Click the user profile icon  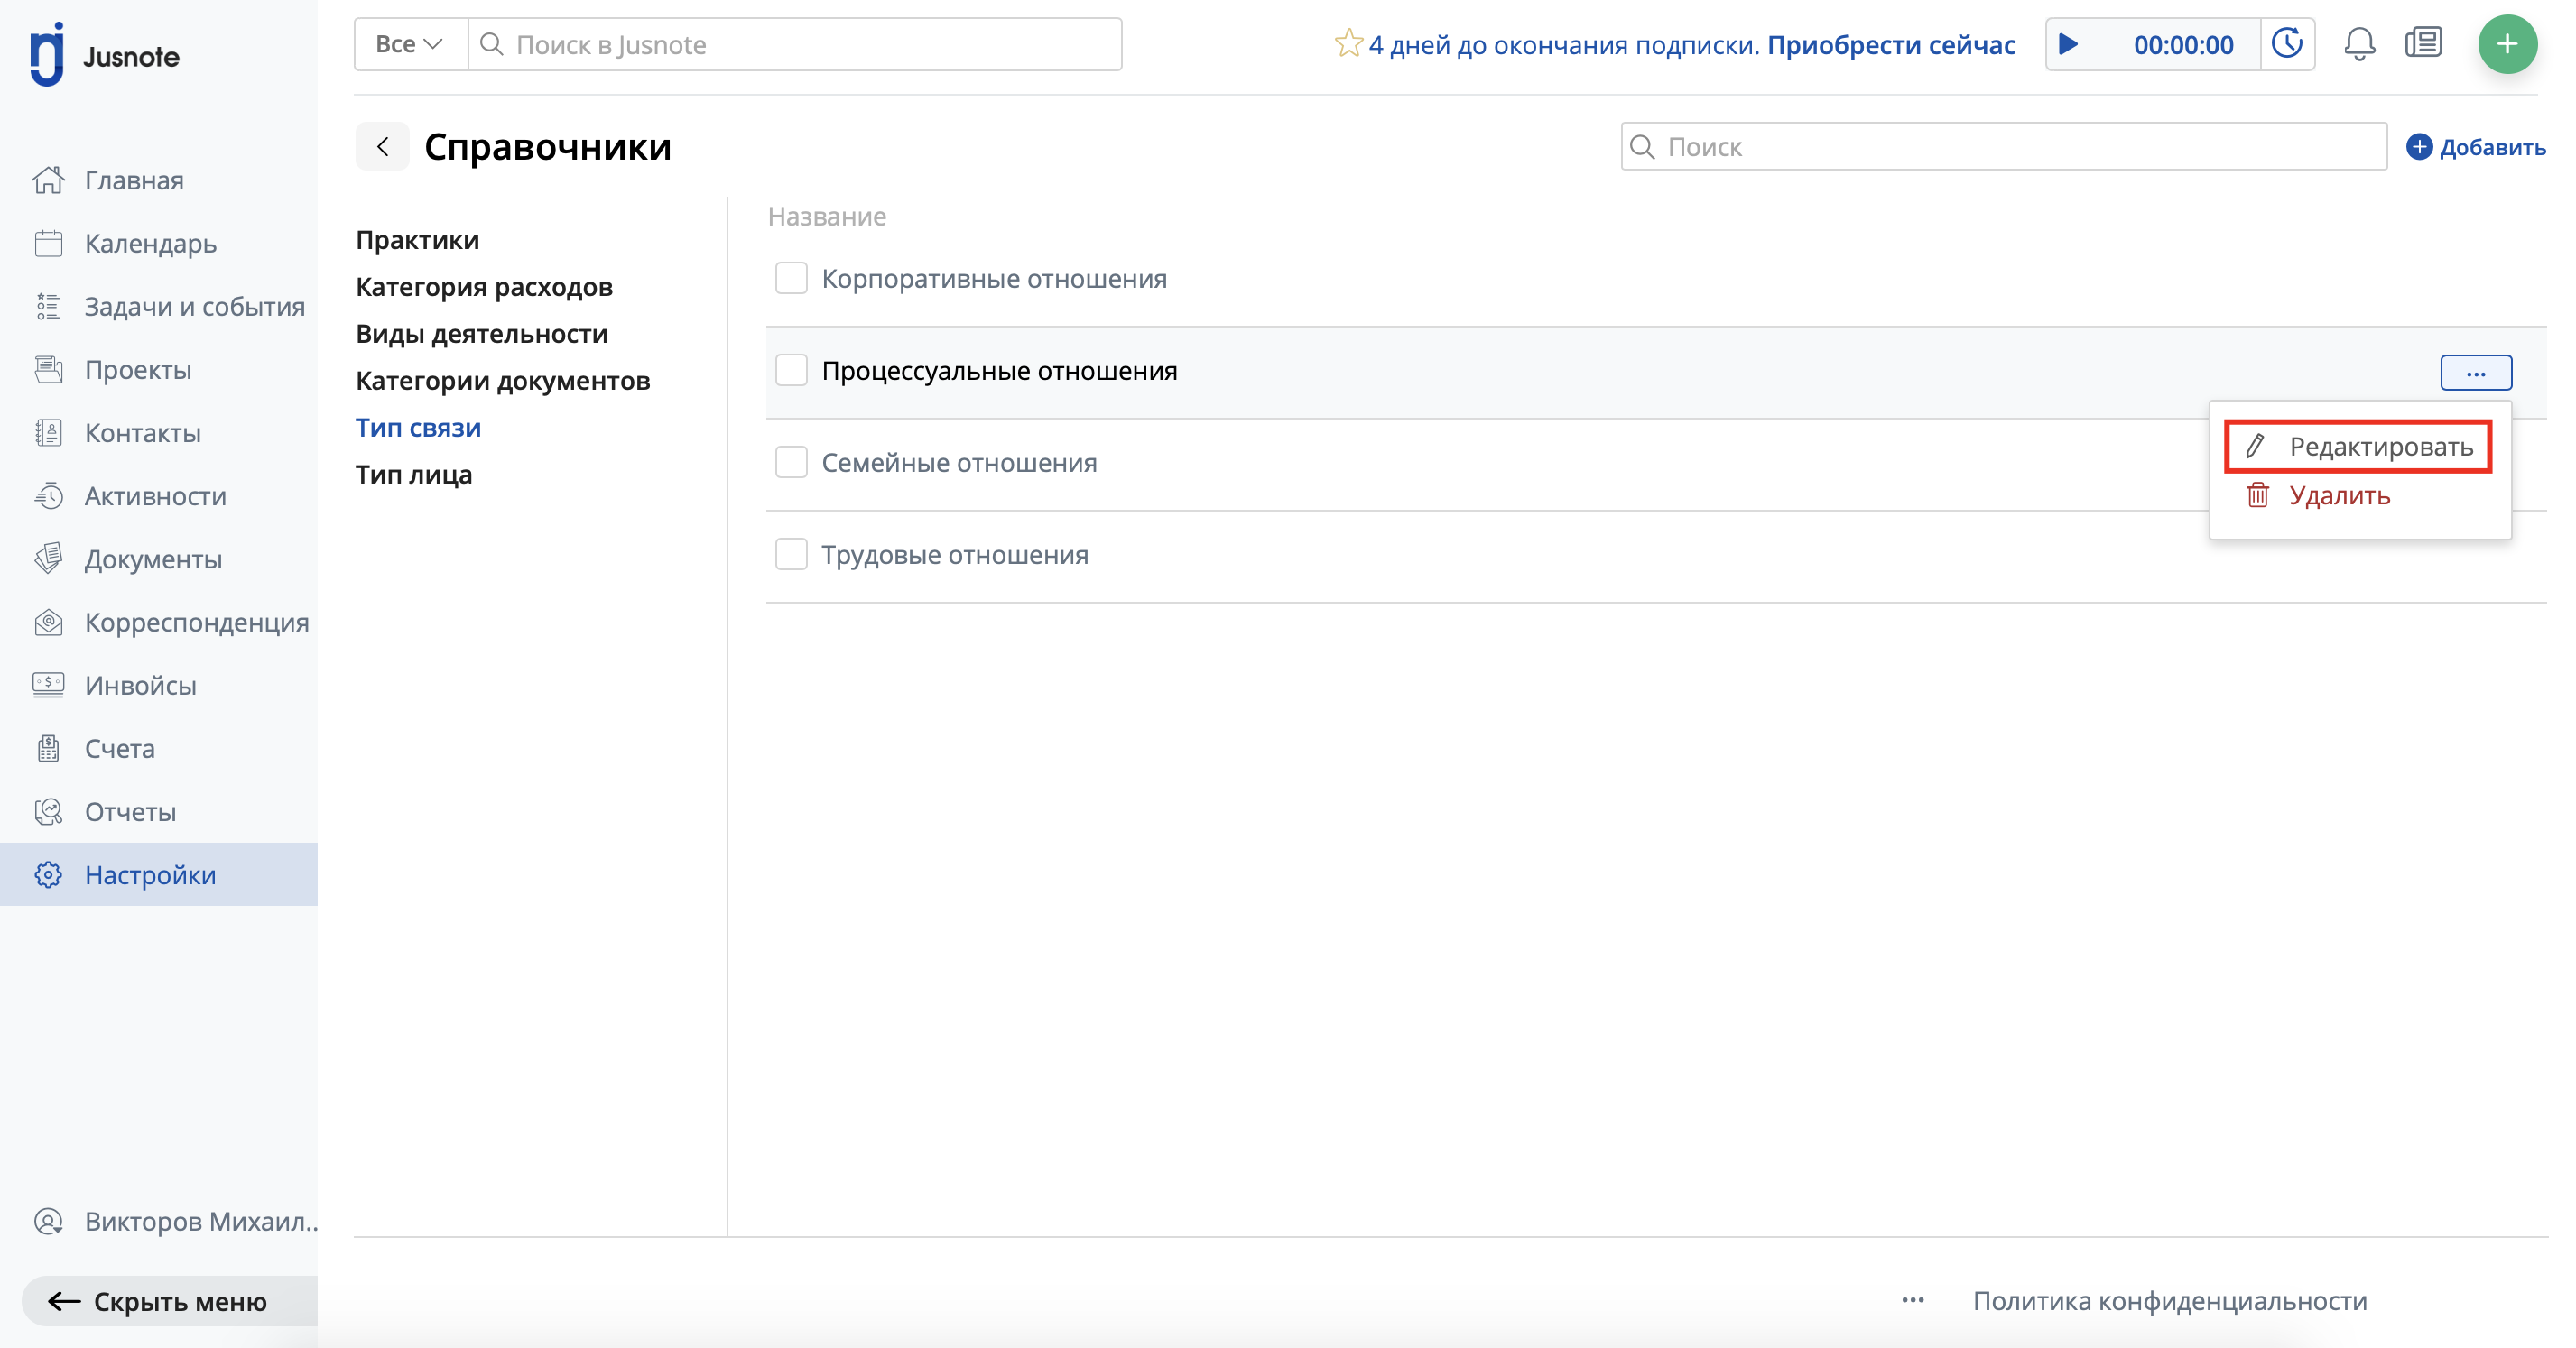point(48,1221)
